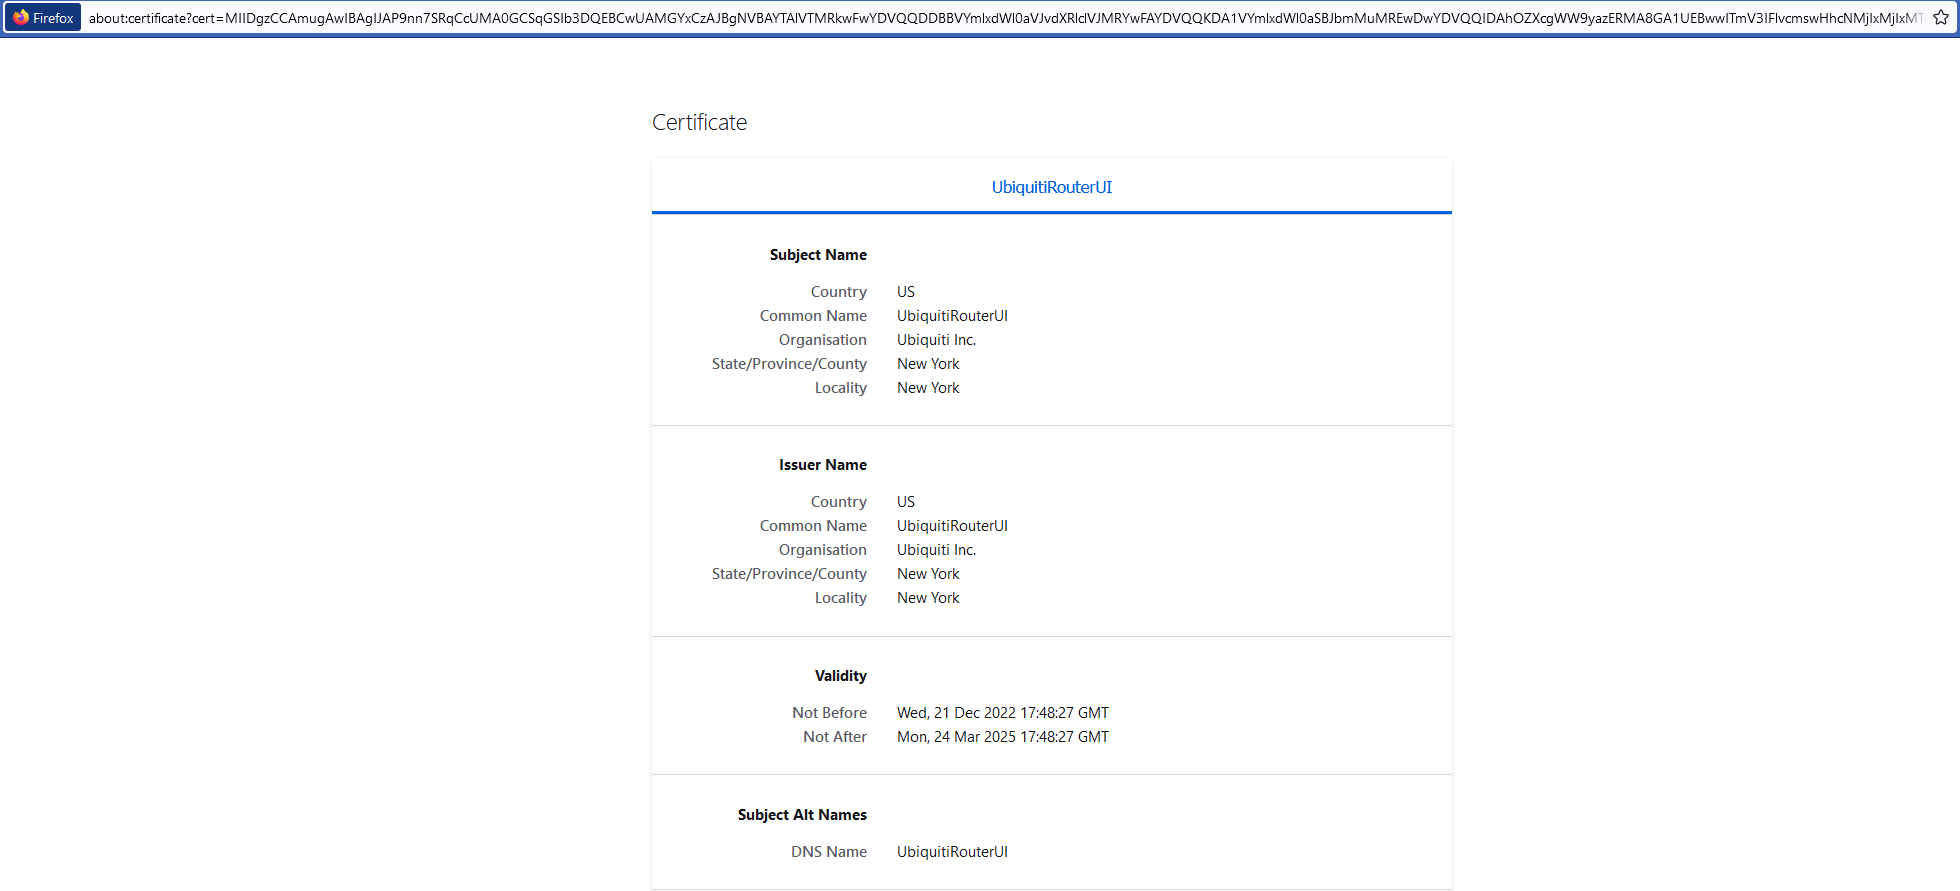1960x891 pixels.
Task: Select the UbiquitiRouterUI certificate tab
Action: click(1052, 187)
